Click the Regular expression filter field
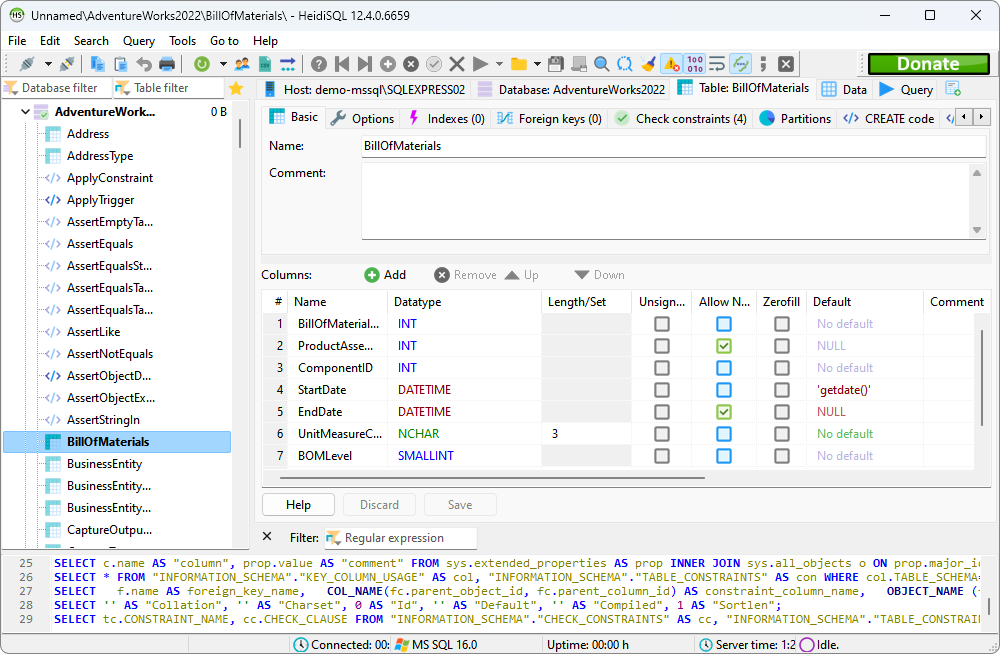 pyautogui.click(x=401, y=538)
